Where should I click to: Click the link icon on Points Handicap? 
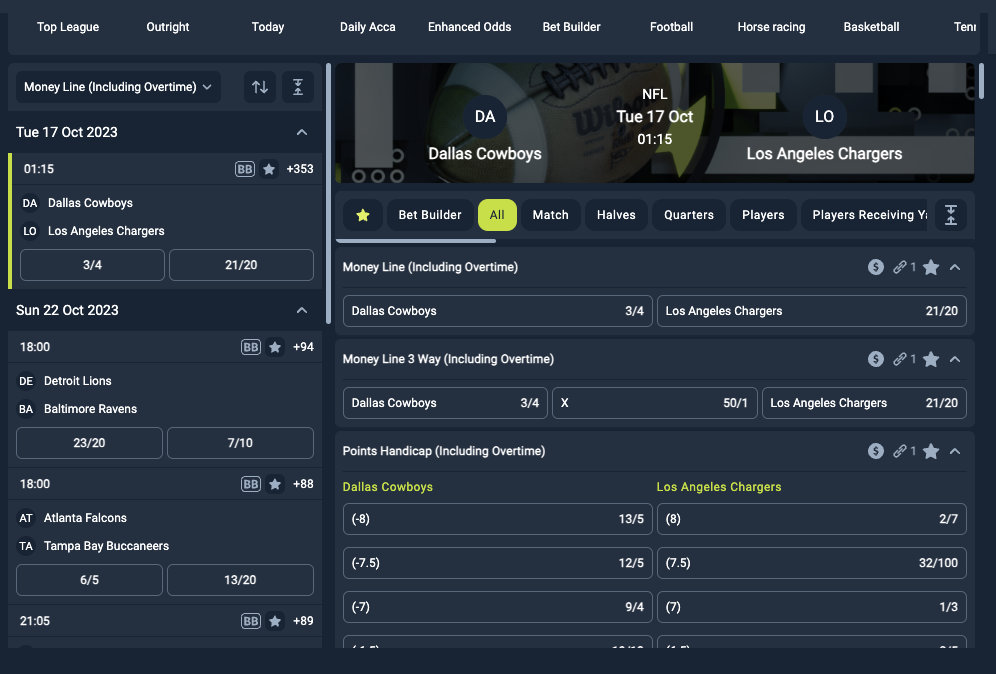[x=899, y=451]
